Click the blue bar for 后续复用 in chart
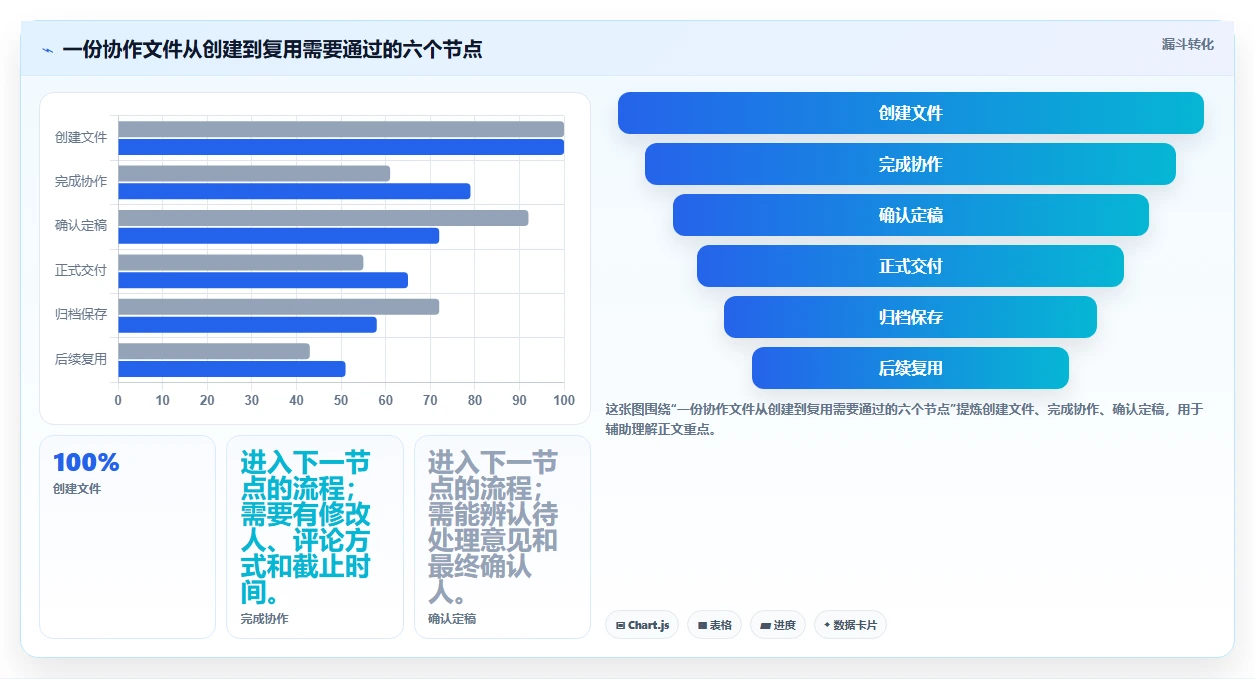Viewport: 1255px width, 679px height. click(x=232, y=369)
